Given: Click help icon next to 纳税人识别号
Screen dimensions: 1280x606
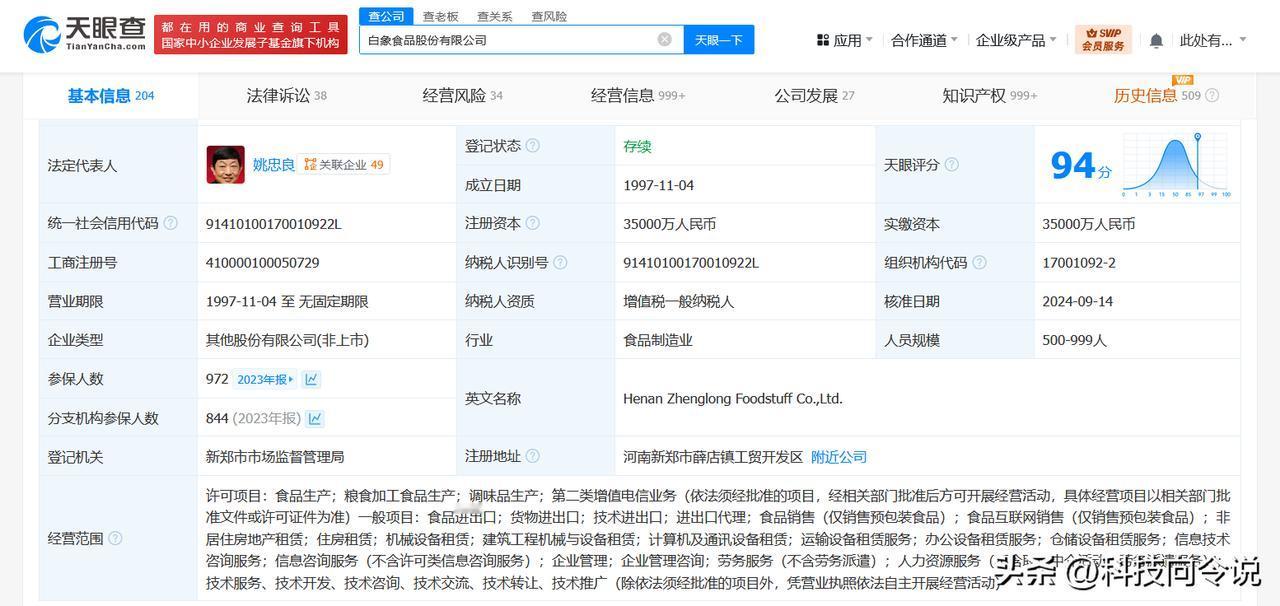Looking at the screenshot, I should click(x=560, y=262).
